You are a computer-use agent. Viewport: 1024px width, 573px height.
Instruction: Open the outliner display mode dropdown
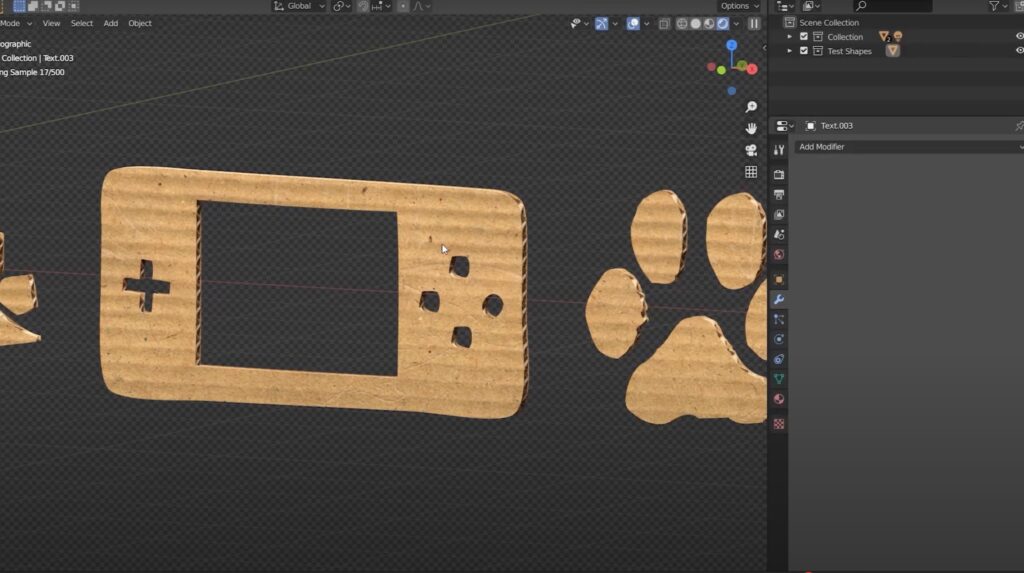(x=812, y=6)
